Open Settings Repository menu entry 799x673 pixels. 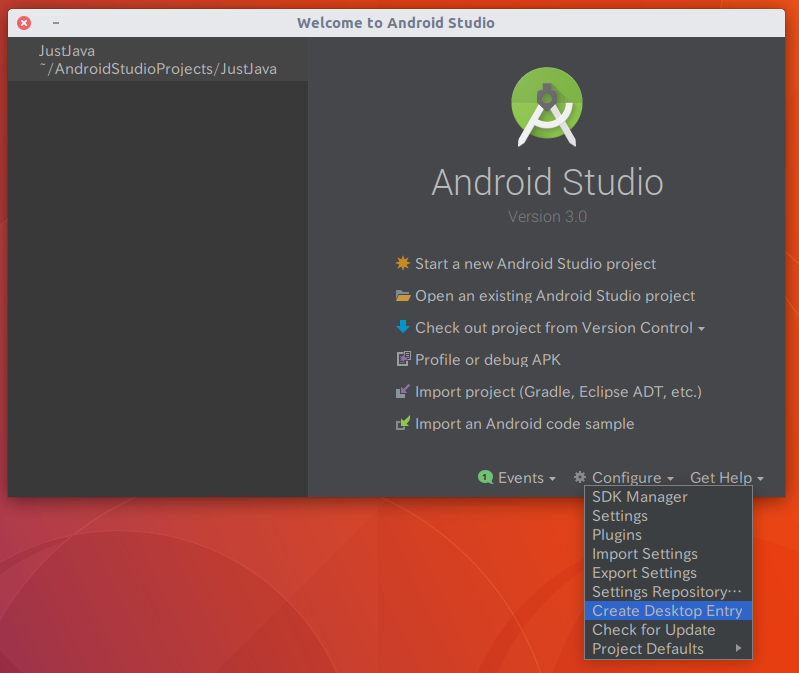(x=668, y=591)
